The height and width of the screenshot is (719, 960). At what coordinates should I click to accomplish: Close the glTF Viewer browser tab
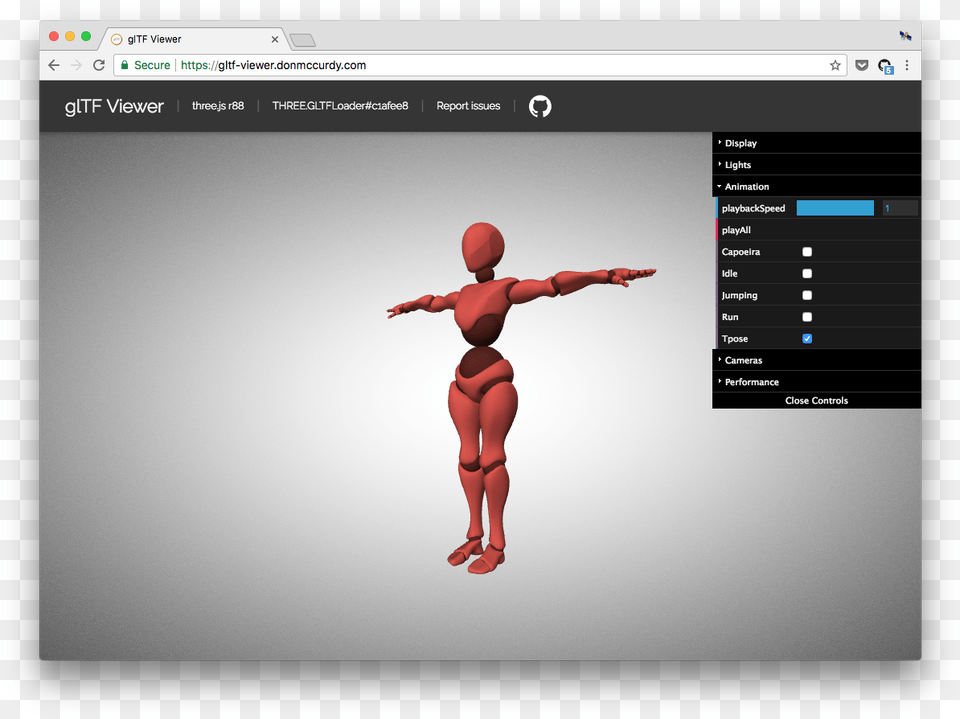click(275, 39)
